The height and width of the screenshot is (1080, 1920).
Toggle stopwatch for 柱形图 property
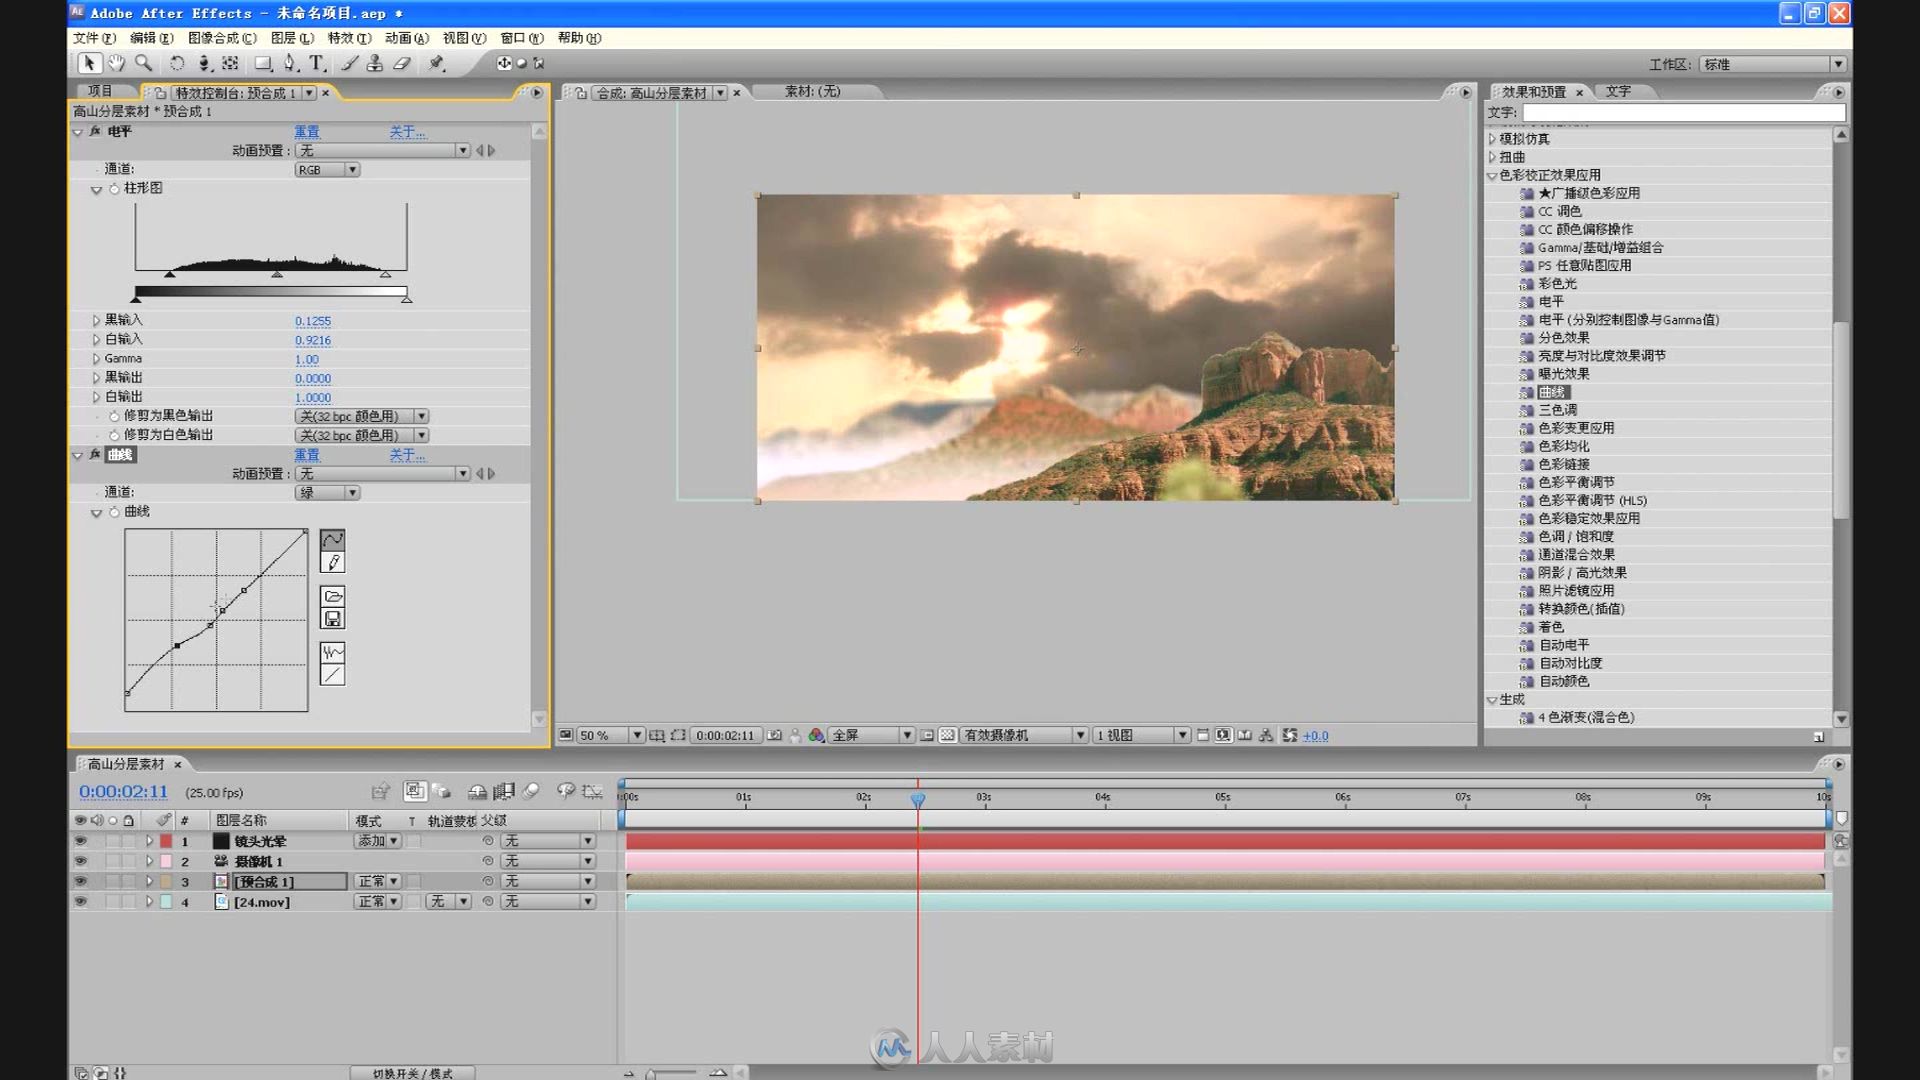point(114,188)
